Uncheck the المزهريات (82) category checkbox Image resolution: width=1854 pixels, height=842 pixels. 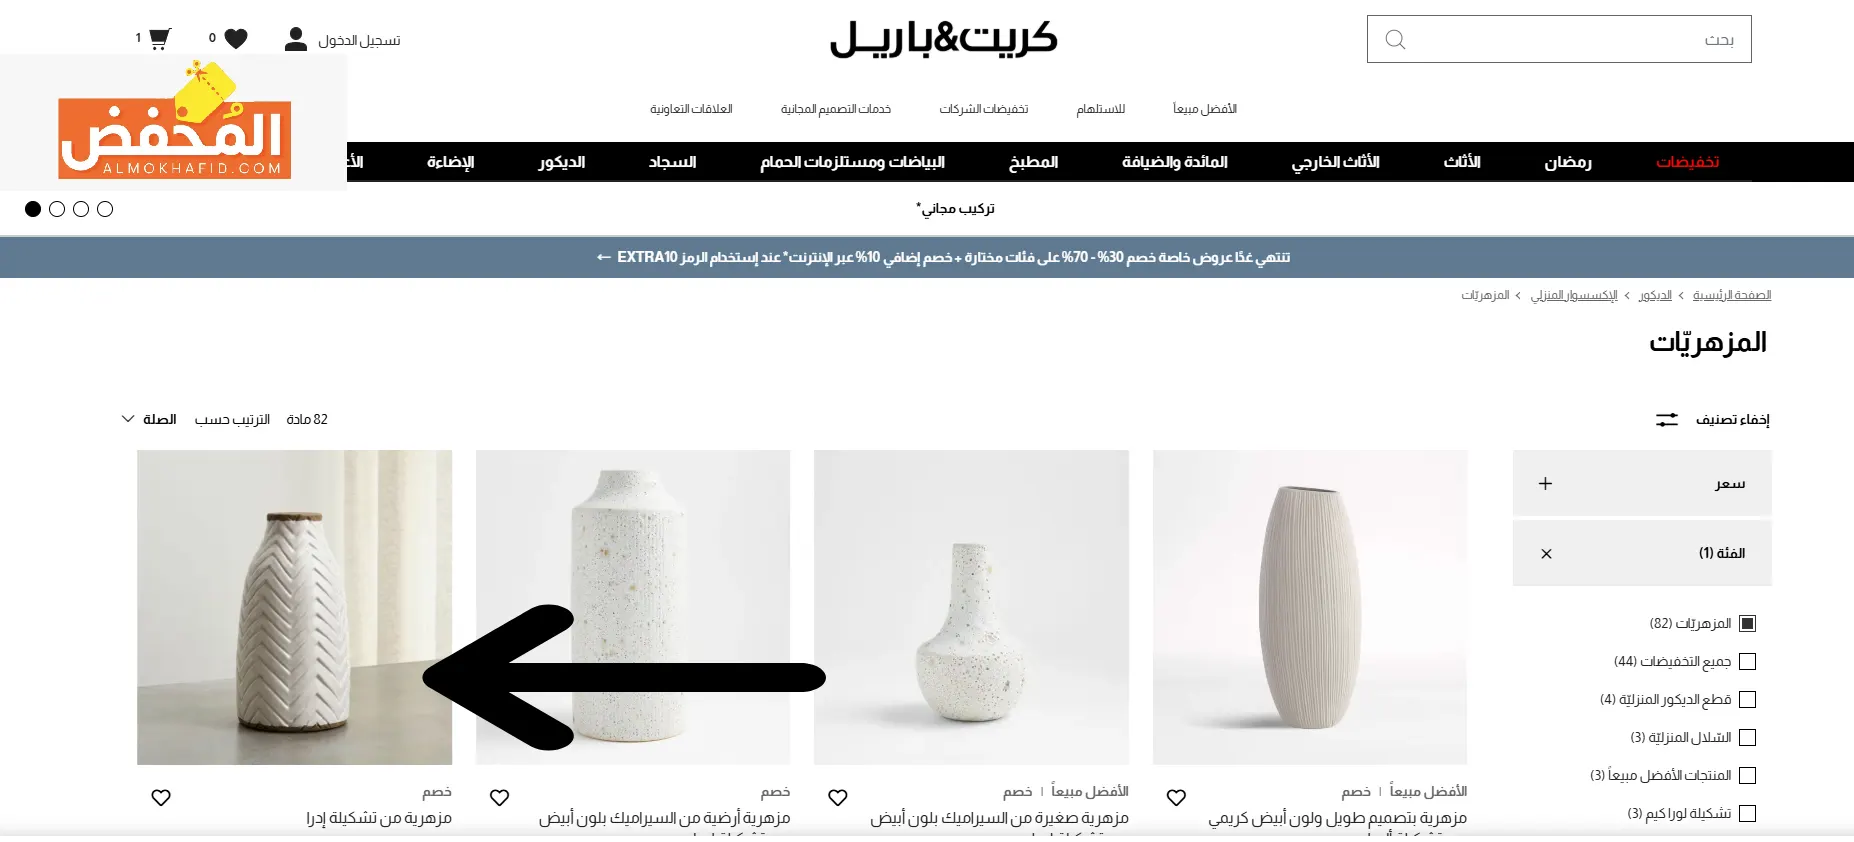(1747, 624)
